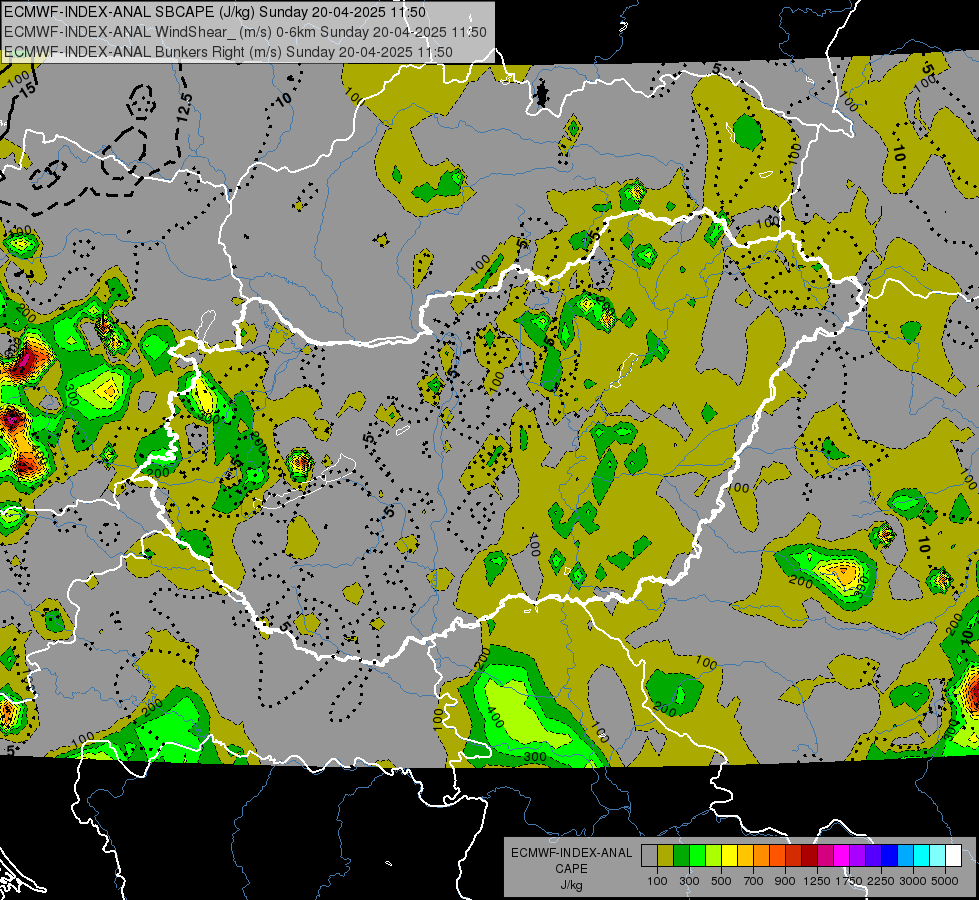Click the white swatch ending the legend
979x900 pixels.
(954, 856)
